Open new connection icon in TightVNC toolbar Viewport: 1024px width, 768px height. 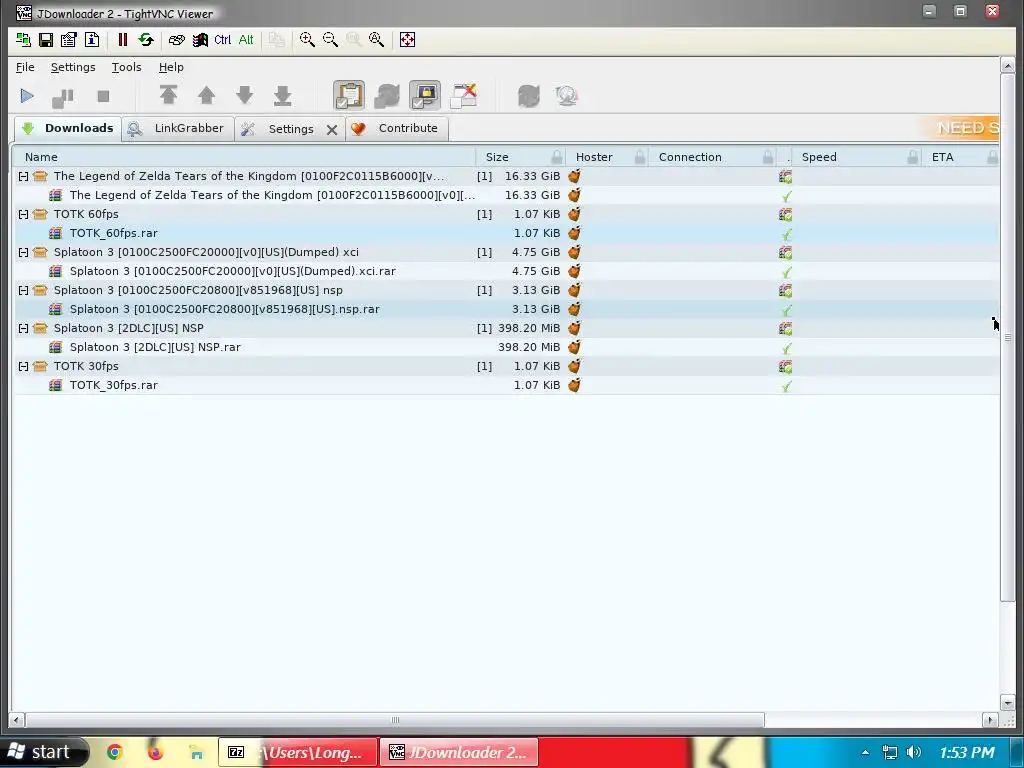[24, 40]
